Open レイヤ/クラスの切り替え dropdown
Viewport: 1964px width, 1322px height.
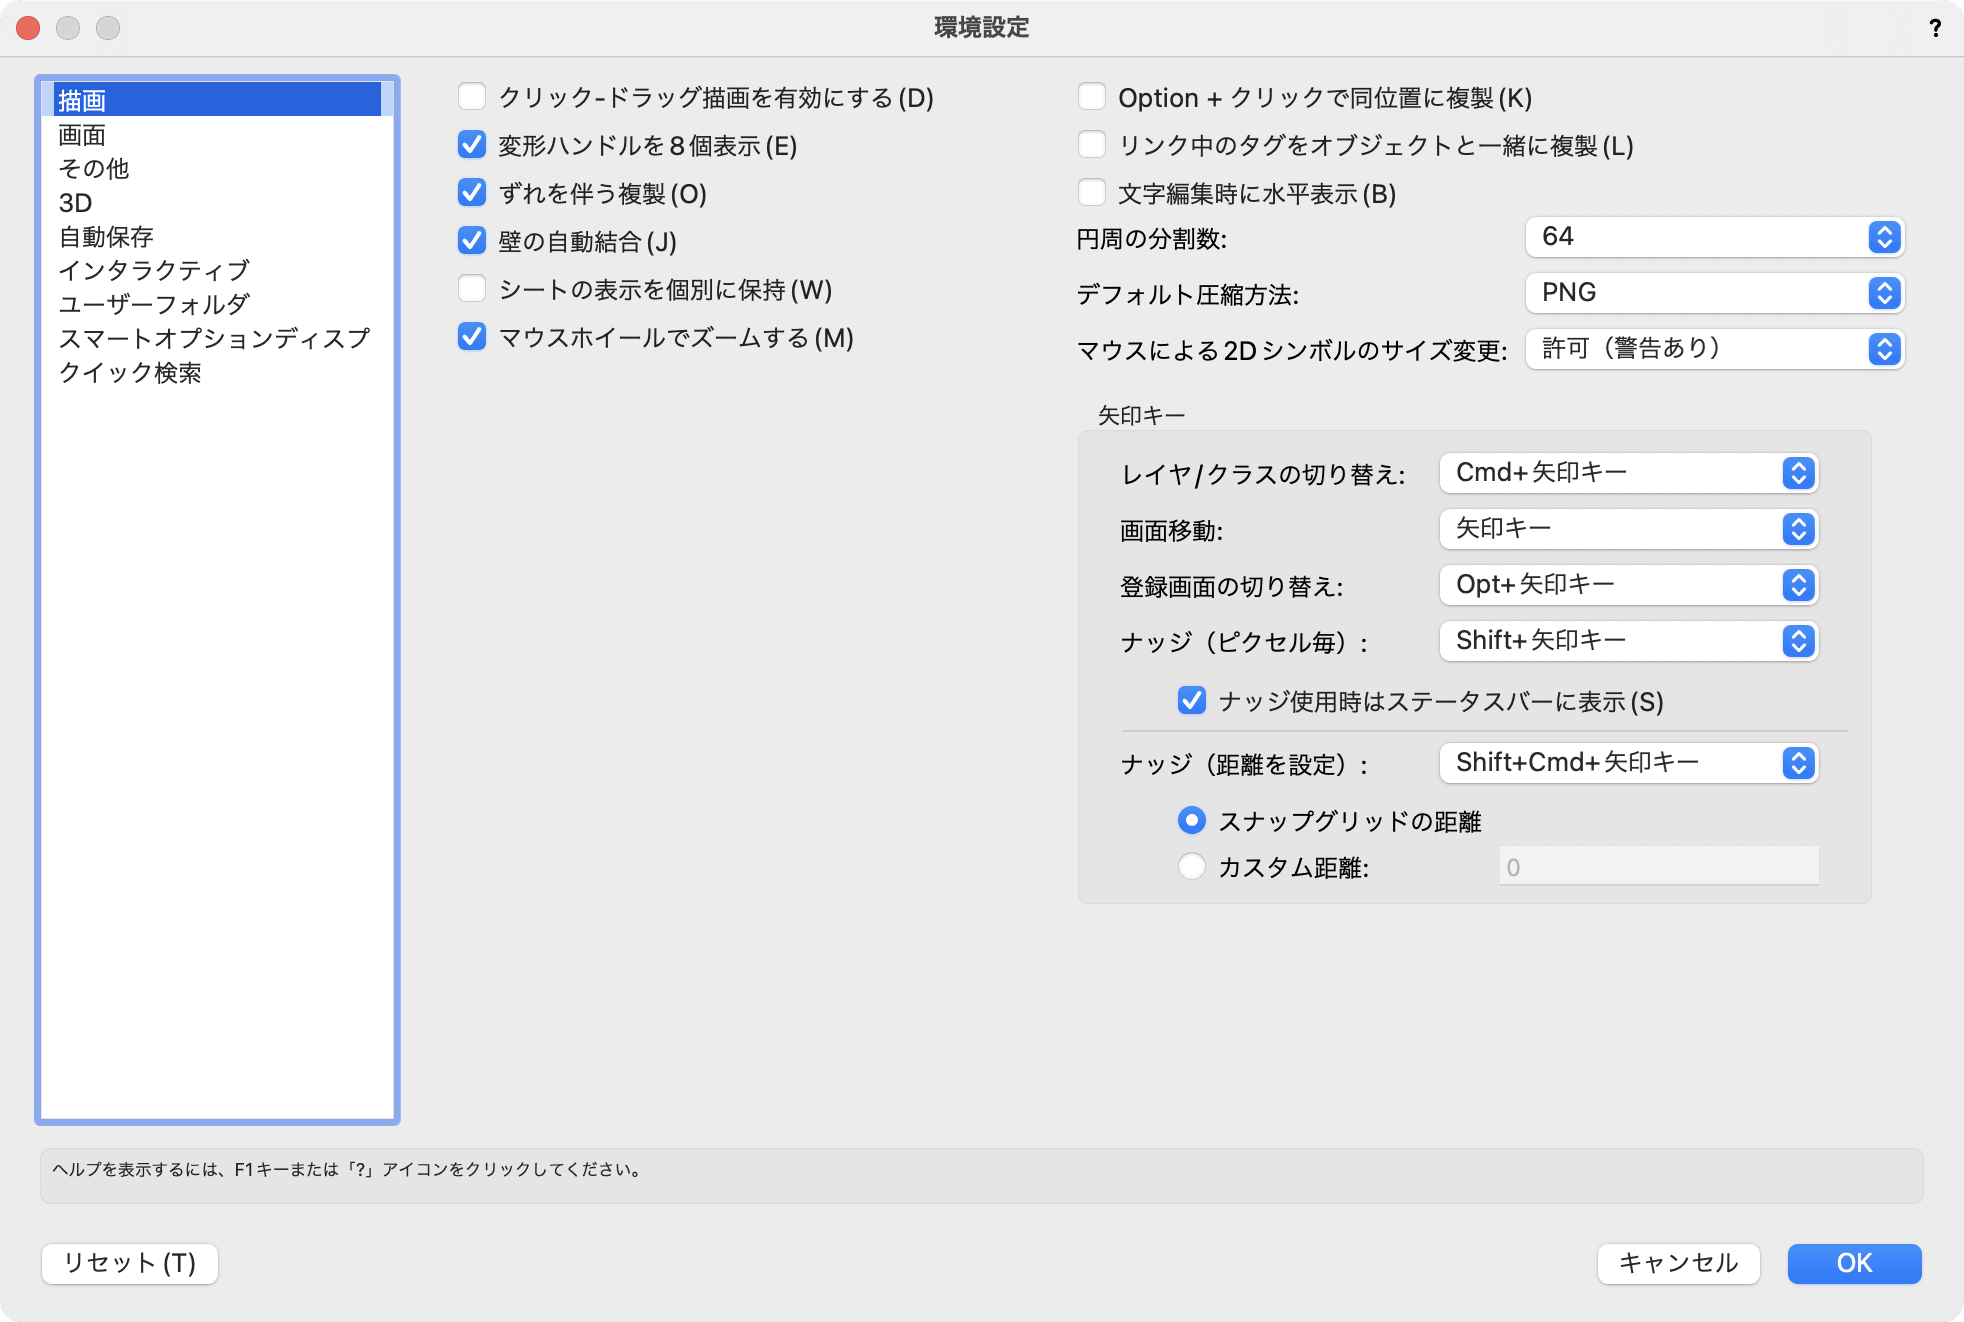(x=1628, y=473)
